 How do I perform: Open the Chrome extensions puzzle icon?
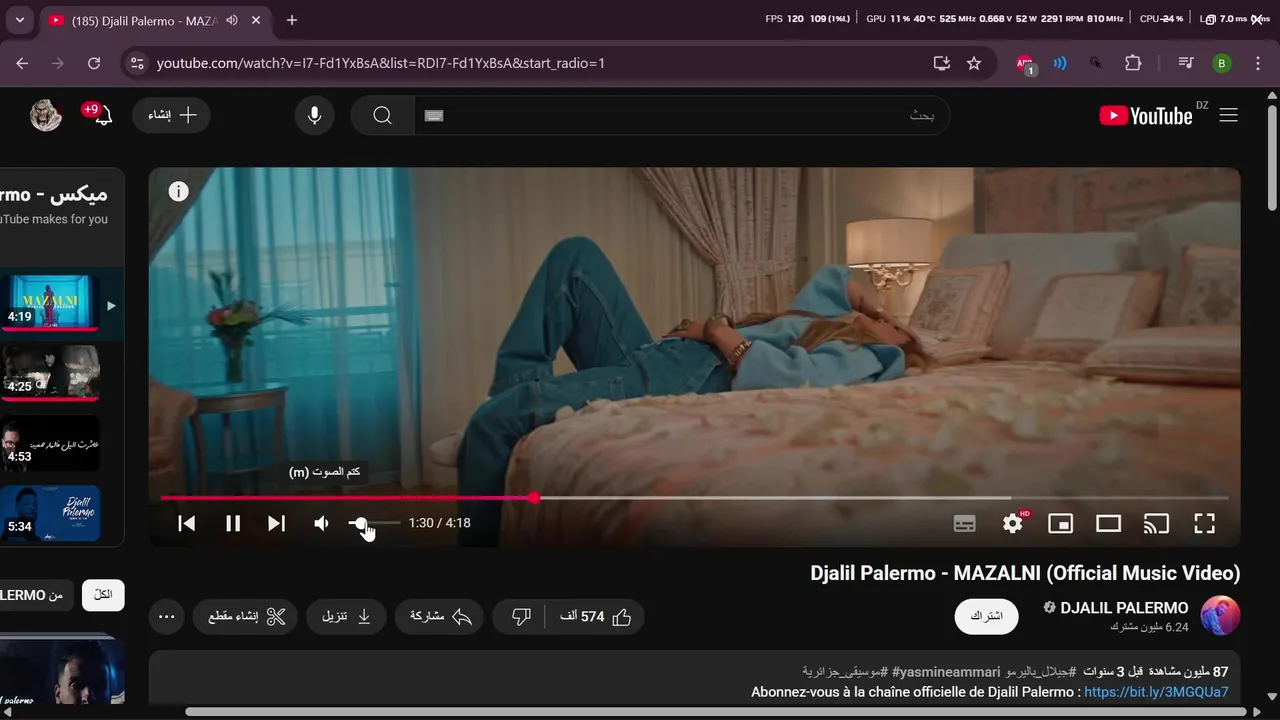(1133, 63)
